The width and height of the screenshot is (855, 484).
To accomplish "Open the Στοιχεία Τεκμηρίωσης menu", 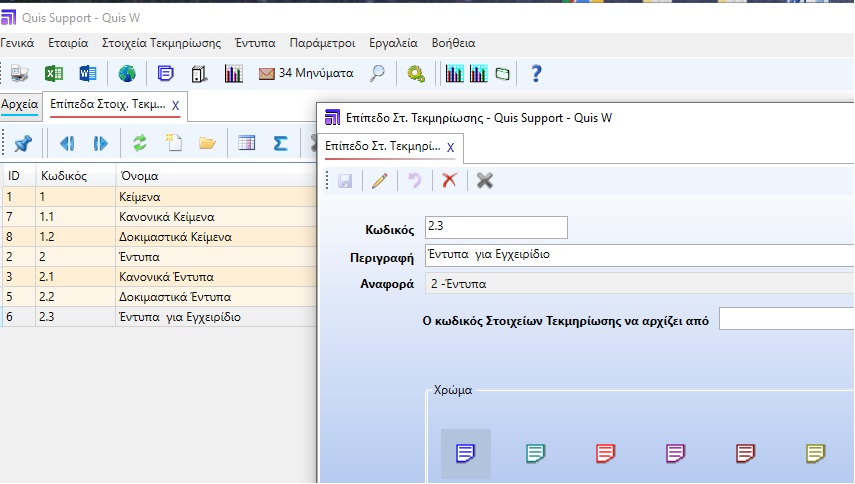I will 161,43.
